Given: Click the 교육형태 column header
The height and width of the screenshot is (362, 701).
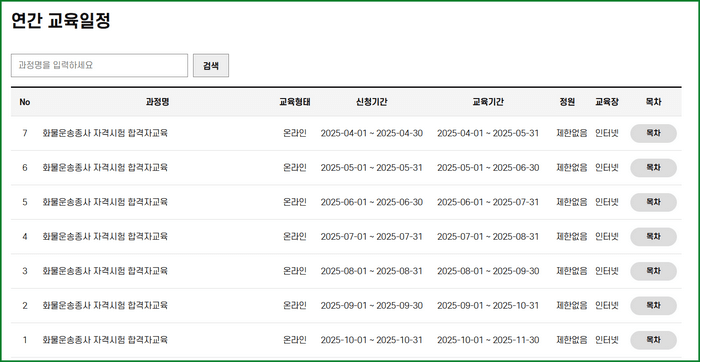Looking at the screenshot, I should (x=295, y=102).
